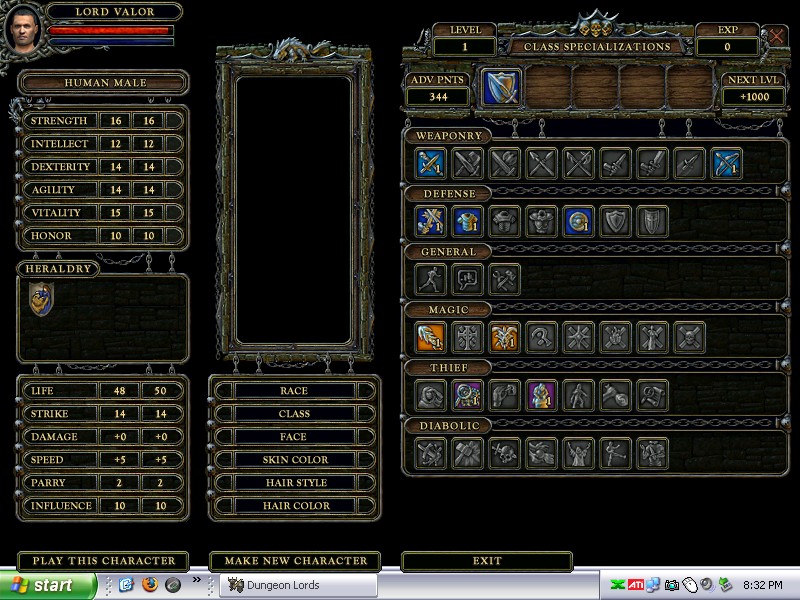Viewport: 800px width, 600px height.
Task: Click the camera icon in the system tray
Action: point(671,585)
